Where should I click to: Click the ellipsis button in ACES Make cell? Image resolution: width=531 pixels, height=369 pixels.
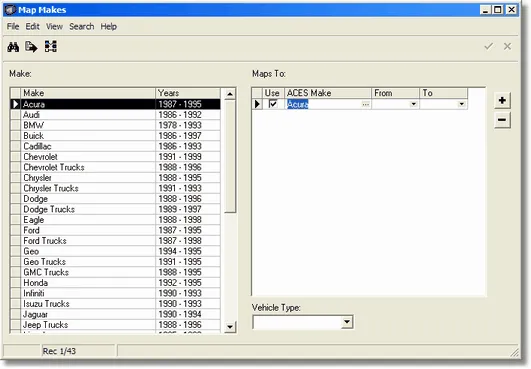click(365, 104)
